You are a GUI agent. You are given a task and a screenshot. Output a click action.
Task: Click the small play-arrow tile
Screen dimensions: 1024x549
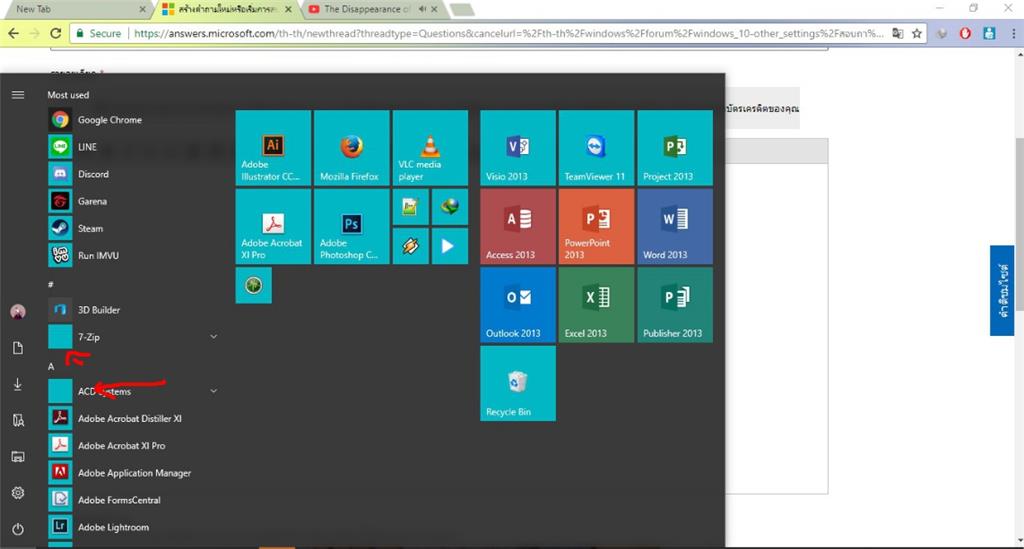pyautogui.click(x=449, y=246)
